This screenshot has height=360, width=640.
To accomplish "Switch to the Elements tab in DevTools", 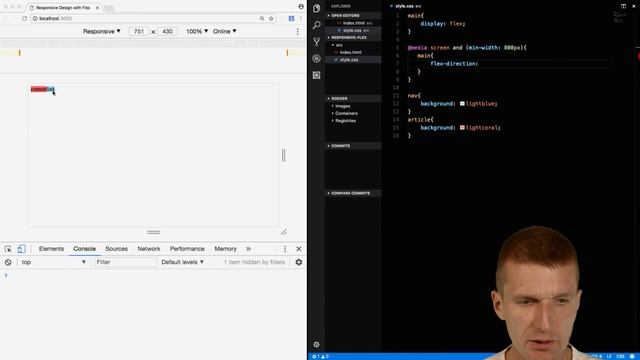I will [x=51, y=249].
